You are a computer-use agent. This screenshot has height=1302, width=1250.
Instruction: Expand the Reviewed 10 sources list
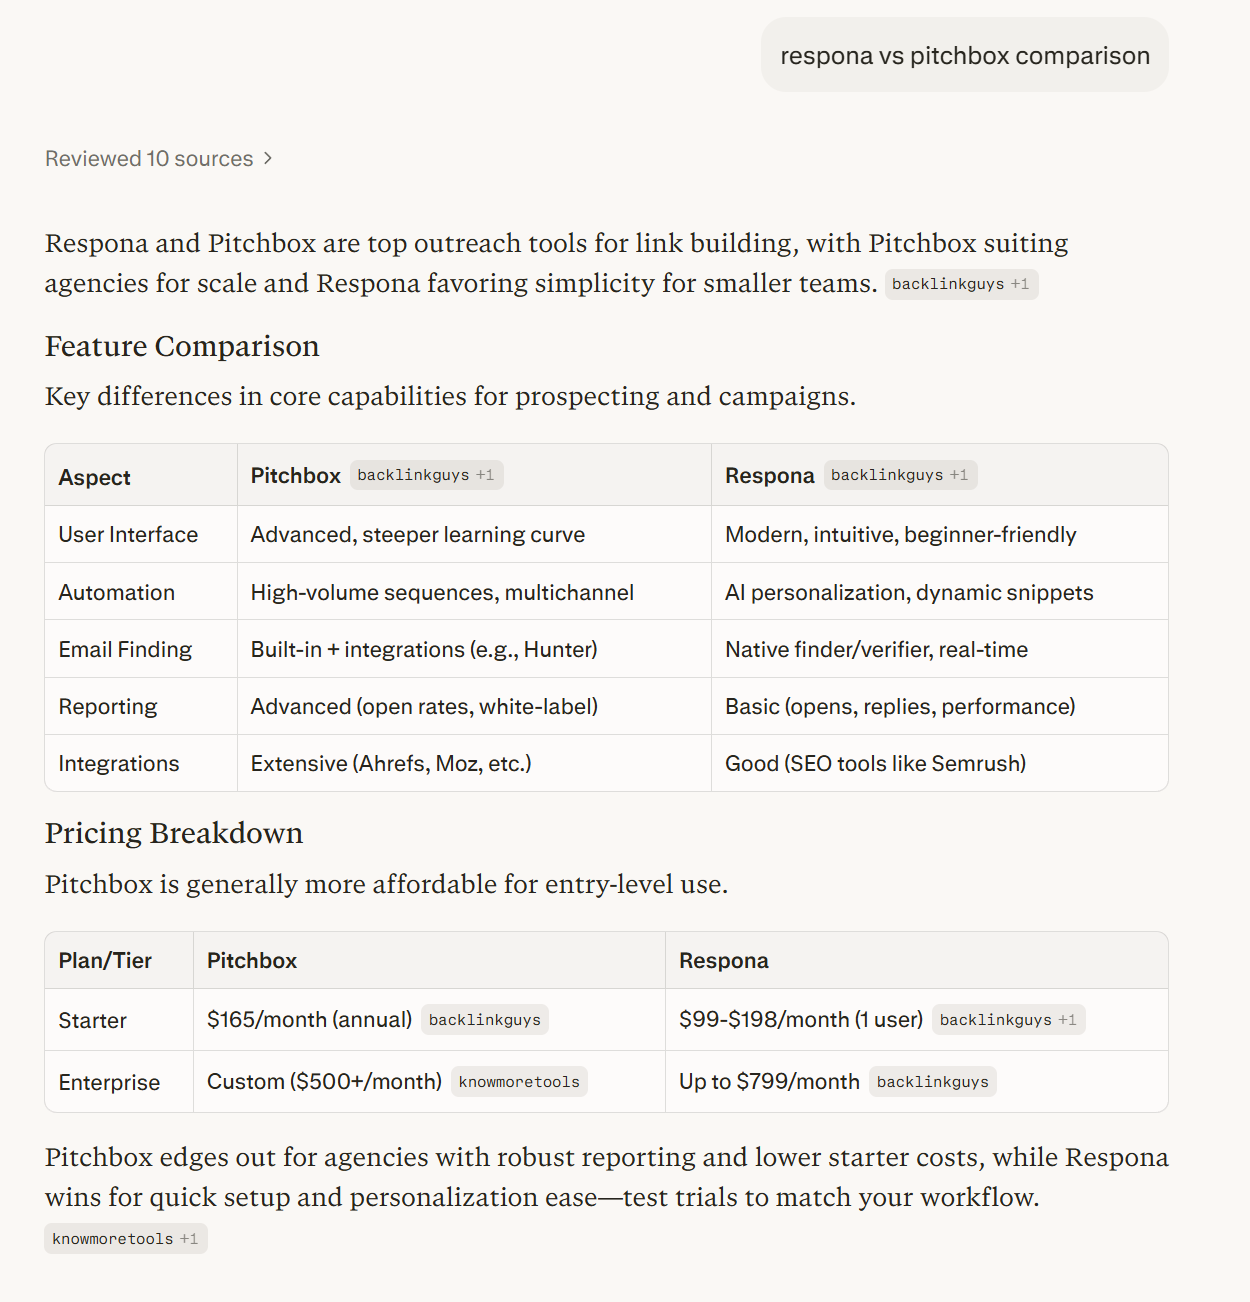click(148, 158)
